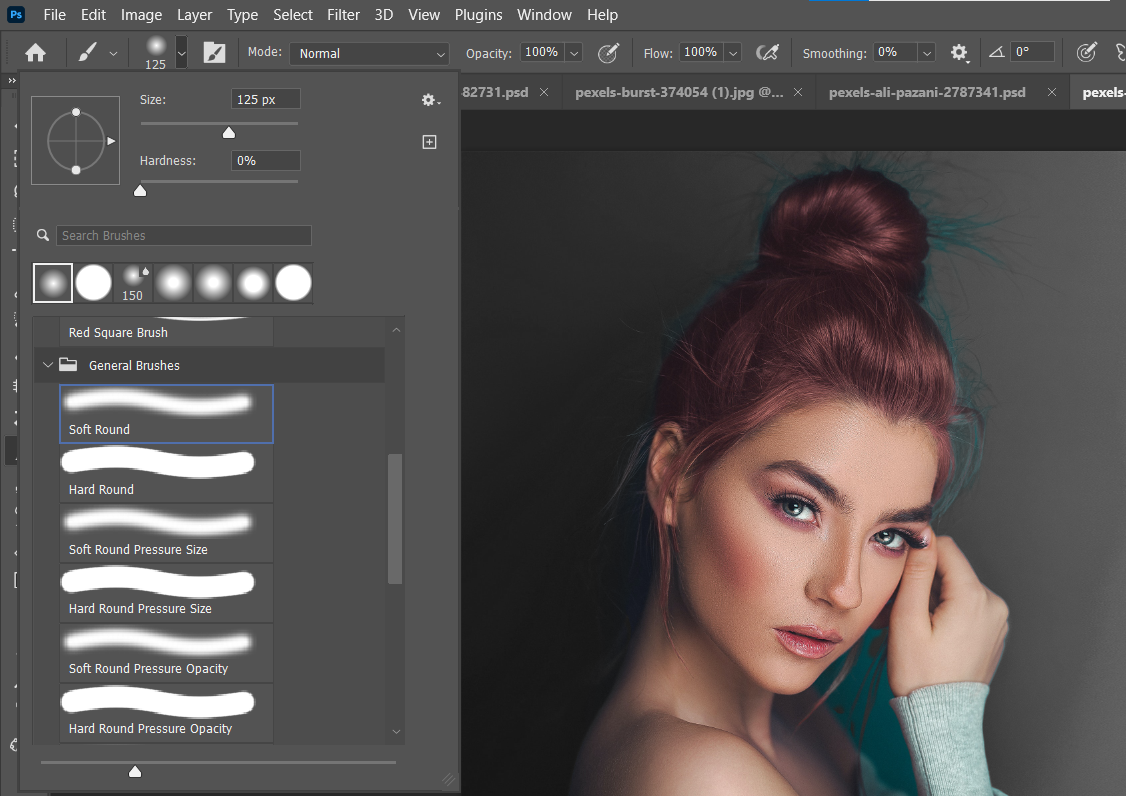Choose Soft Round Pressure Opacity brush
The height and width of the screenshot is (796, 1126).
coord(166,652)
